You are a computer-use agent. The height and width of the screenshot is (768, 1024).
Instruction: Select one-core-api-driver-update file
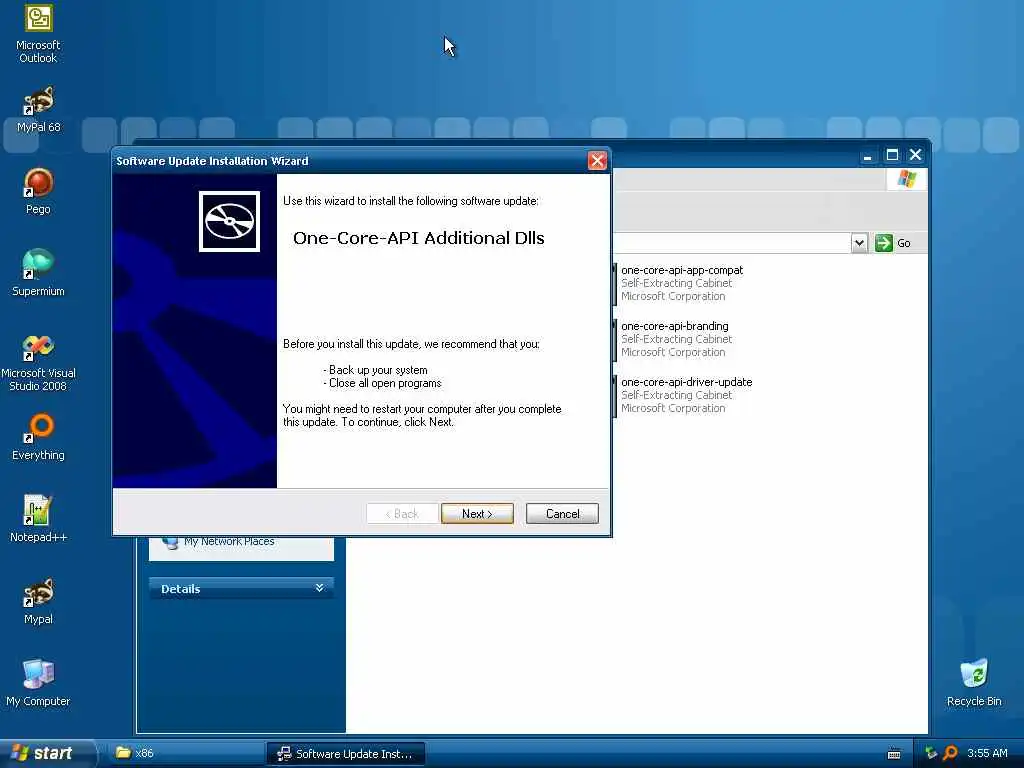click(x=686, y=395)
